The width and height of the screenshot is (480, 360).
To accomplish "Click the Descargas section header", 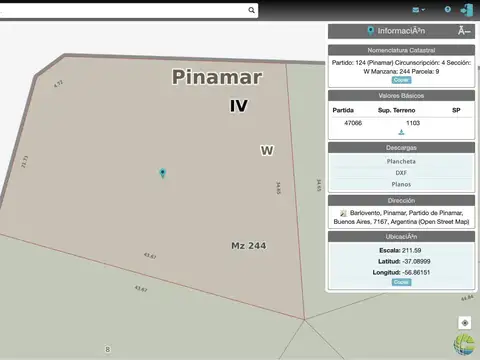I will 401,148.
